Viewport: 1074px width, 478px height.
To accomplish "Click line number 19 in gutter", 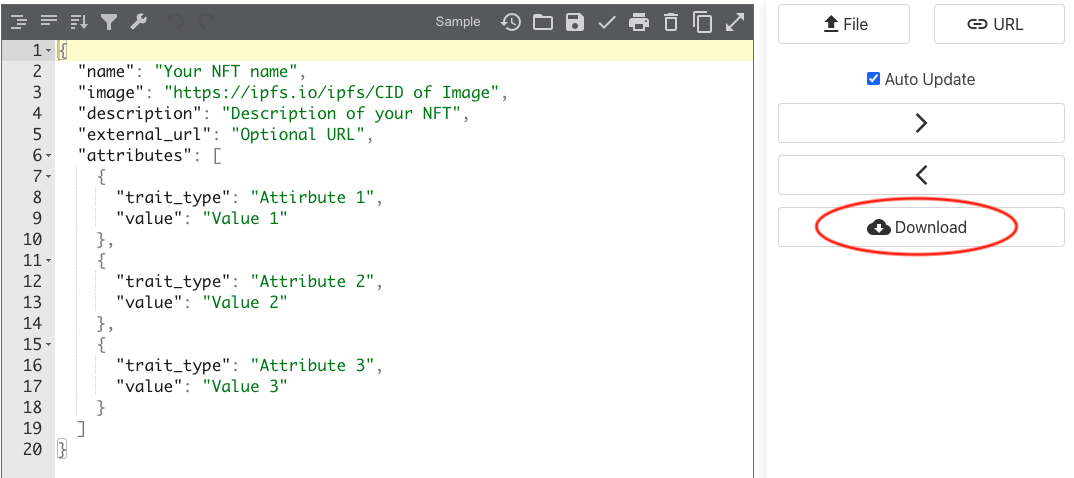I will click(x=32, y=428).
